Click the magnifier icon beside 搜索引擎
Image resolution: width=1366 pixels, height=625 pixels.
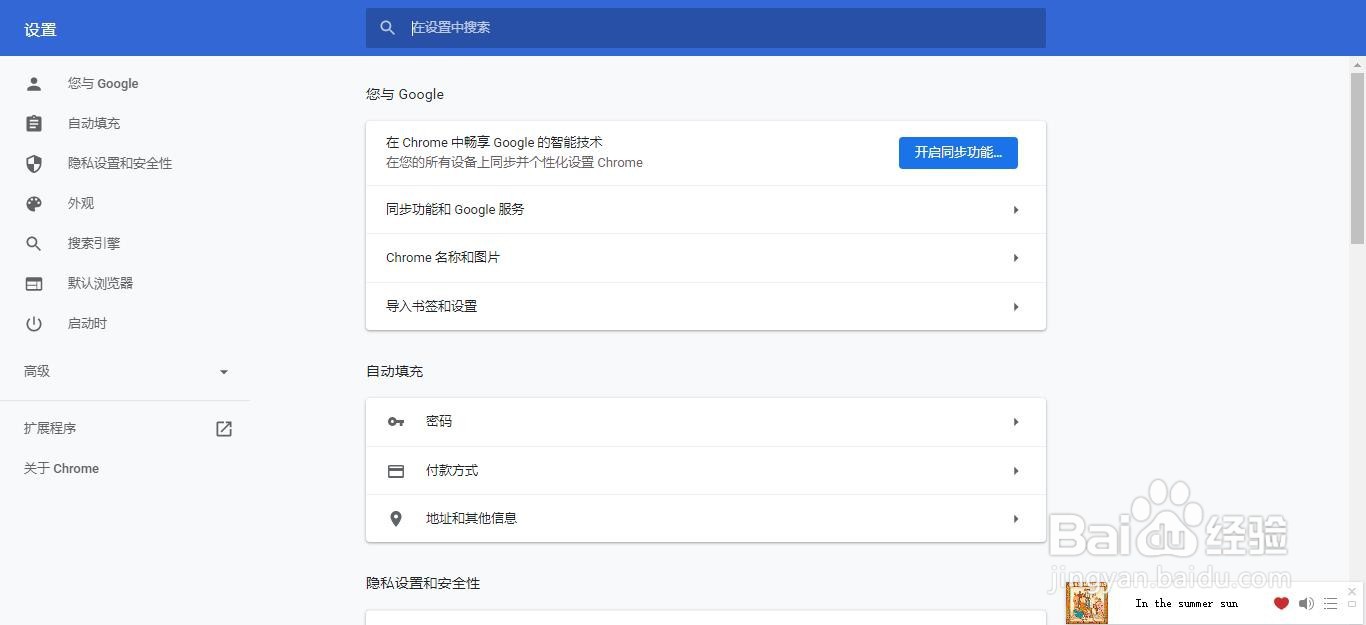coord(34,244)
